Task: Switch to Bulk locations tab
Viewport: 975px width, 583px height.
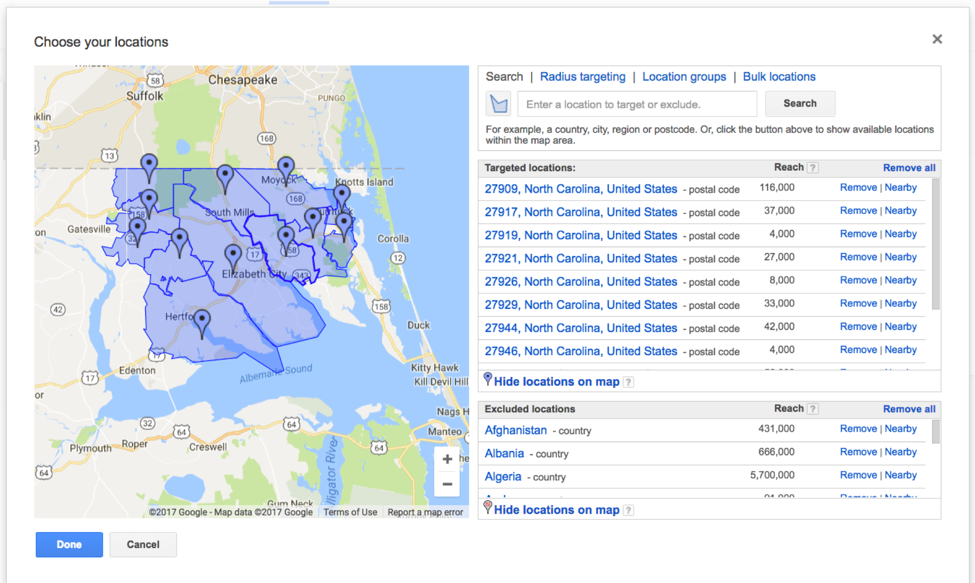Action: [779, 76]
